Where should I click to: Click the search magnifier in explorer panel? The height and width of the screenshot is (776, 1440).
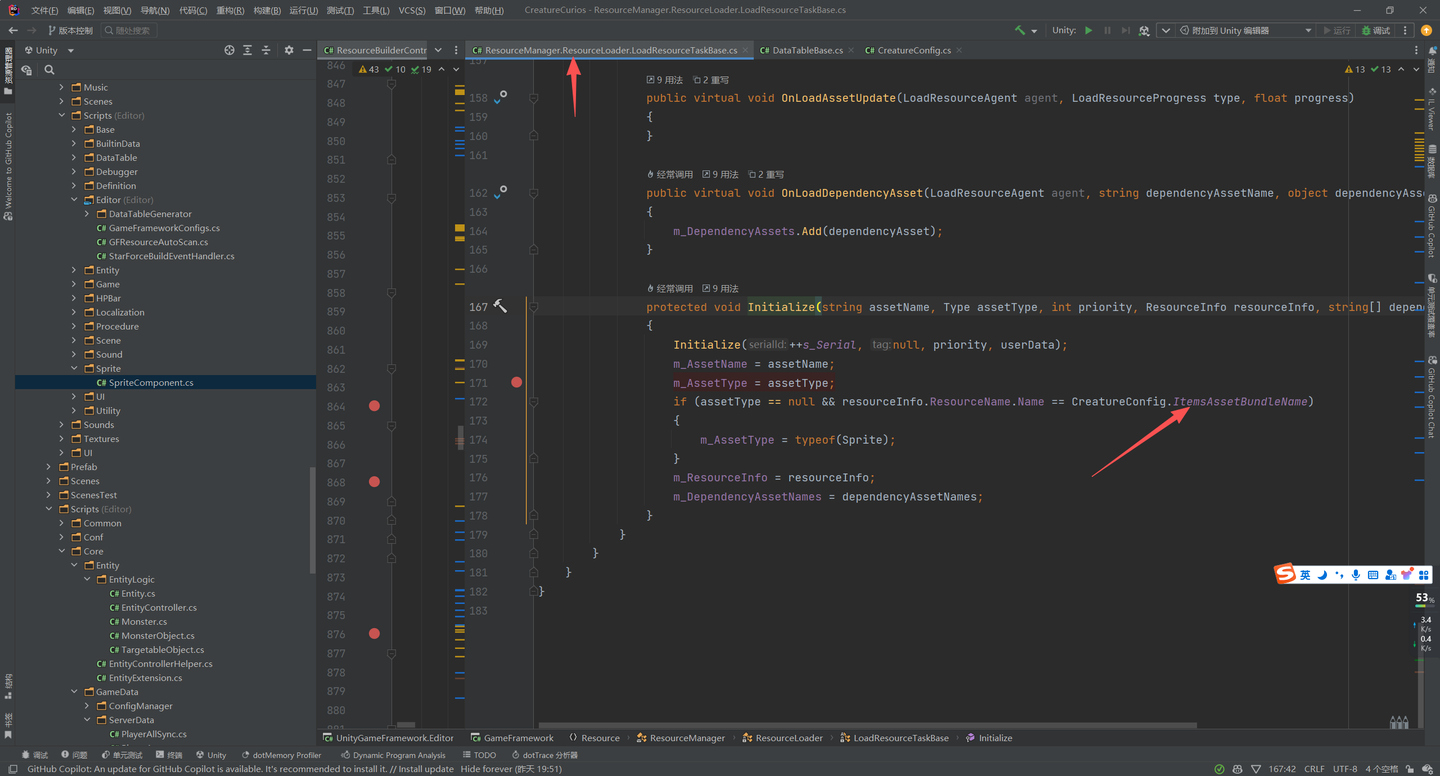[x=49, y=70]
